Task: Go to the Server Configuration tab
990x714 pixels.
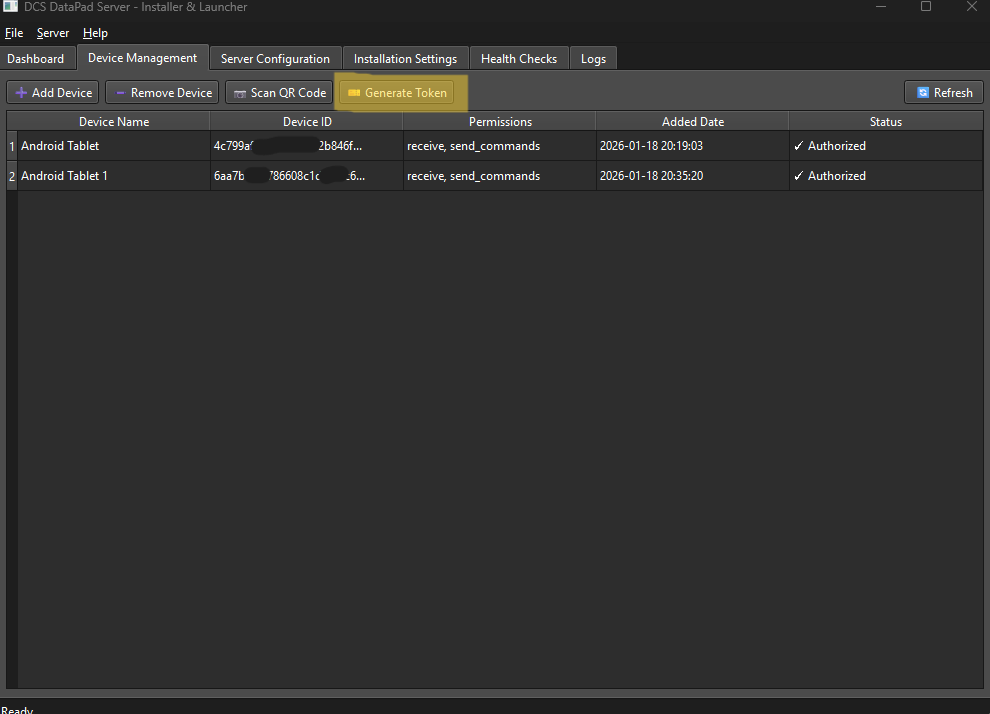Action: pyautogui.click(x=275, y=59)
